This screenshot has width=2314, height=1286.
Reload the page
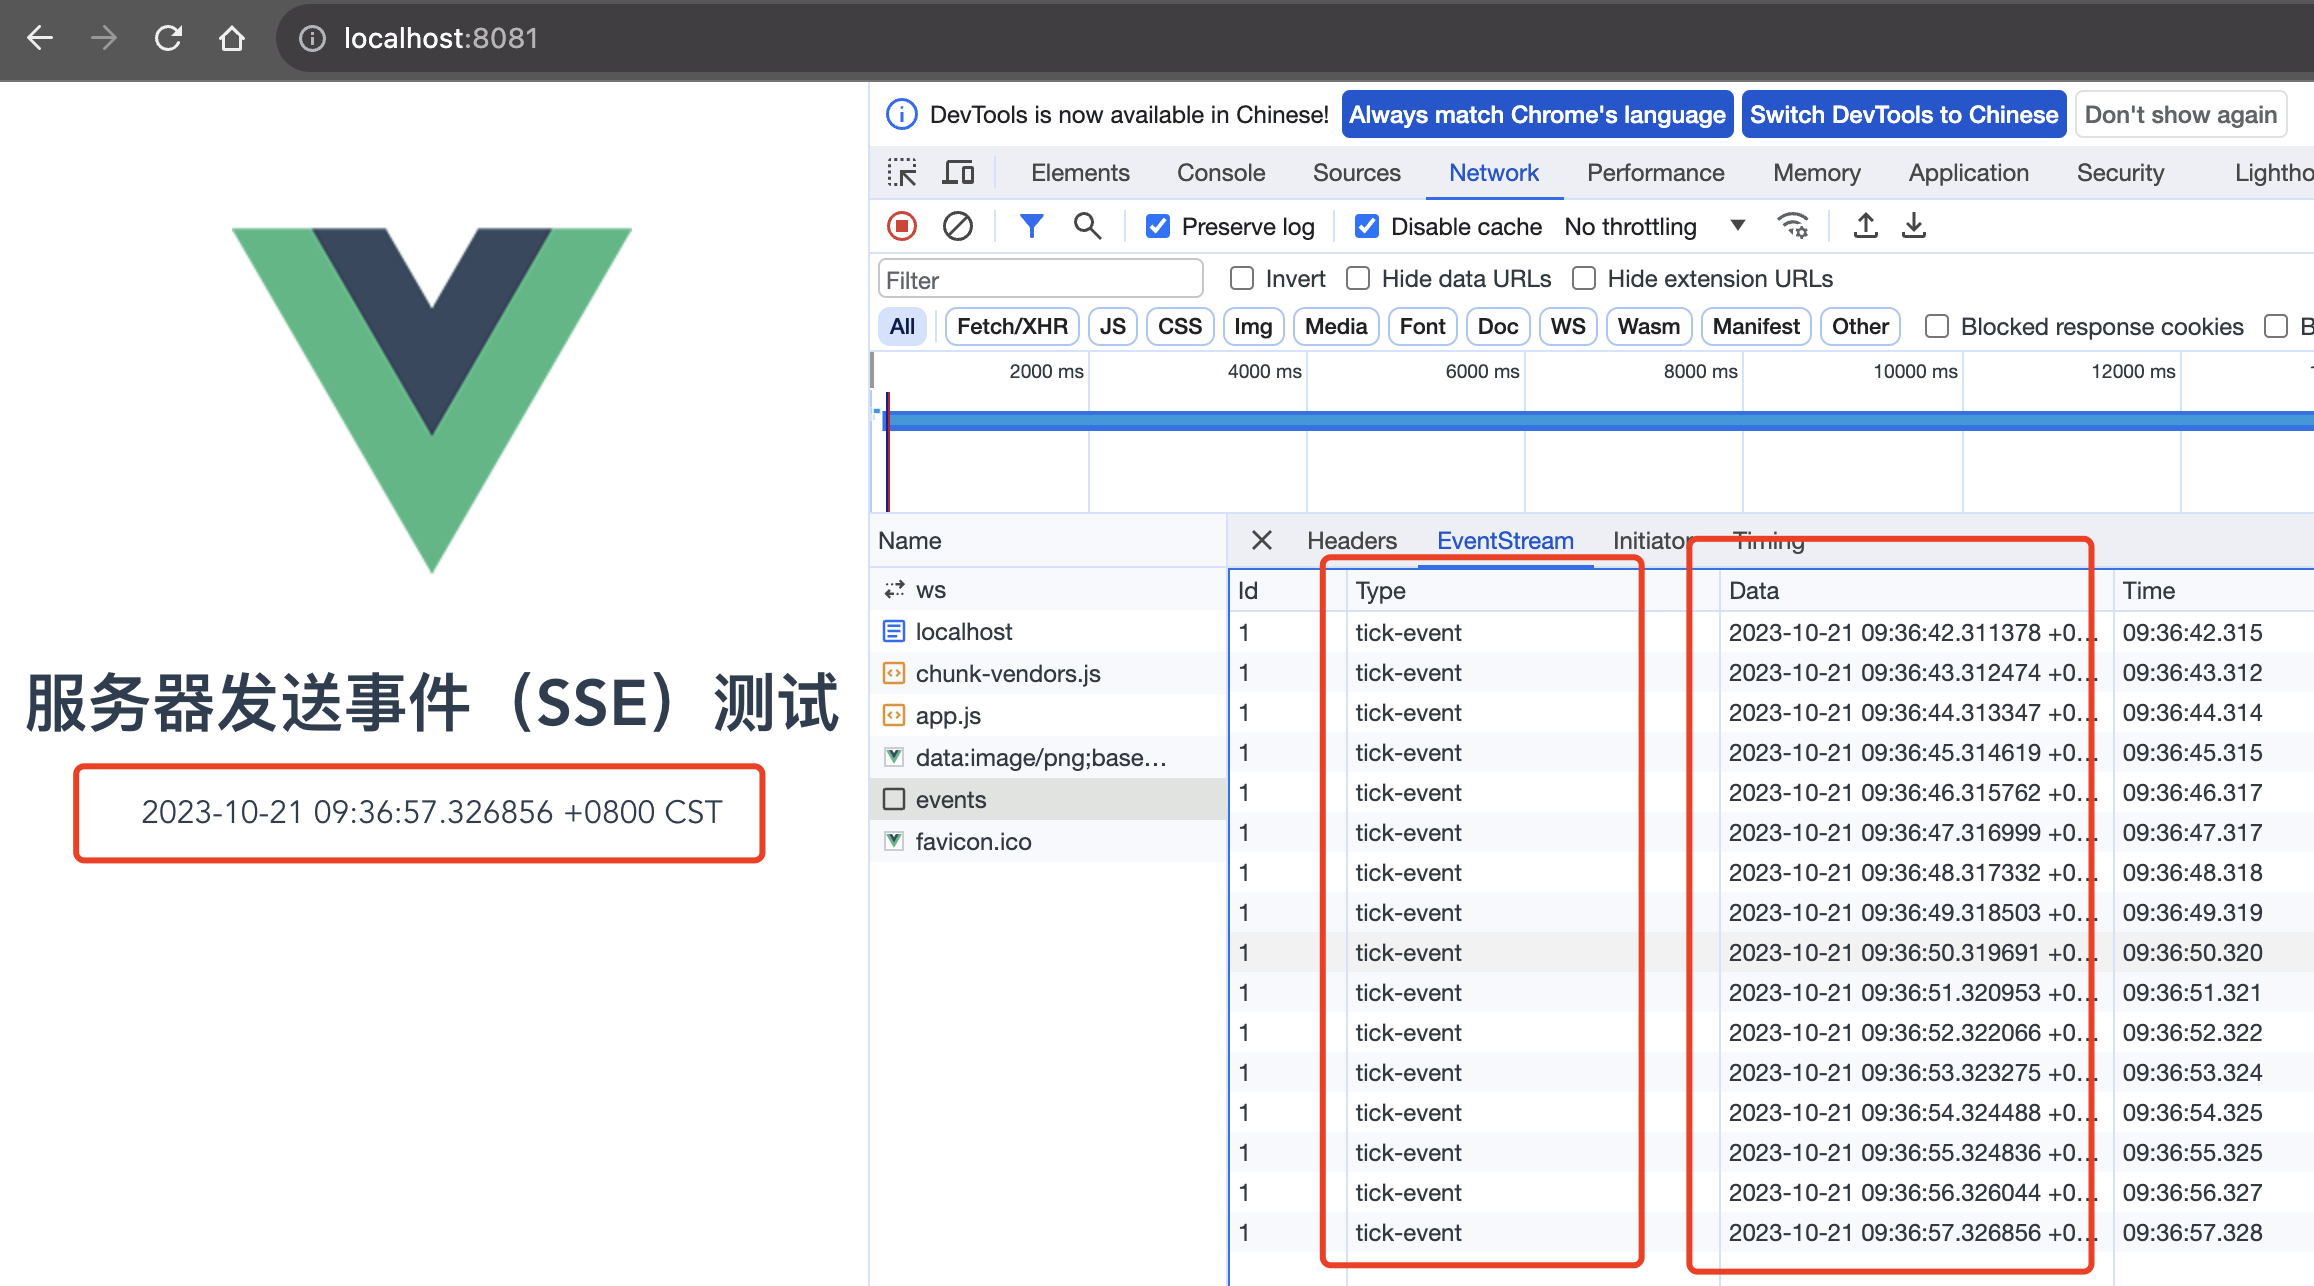pos(168,38)
